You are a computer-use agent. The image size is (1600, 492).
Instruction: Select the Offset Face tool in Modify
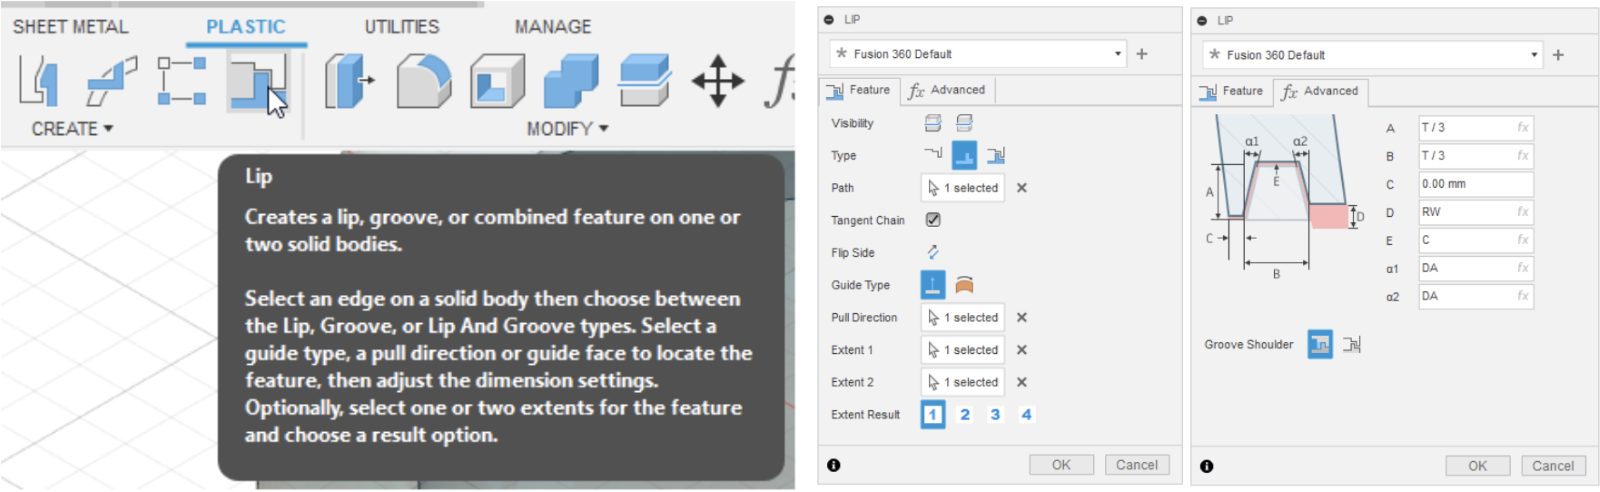(x=644, y=81)
